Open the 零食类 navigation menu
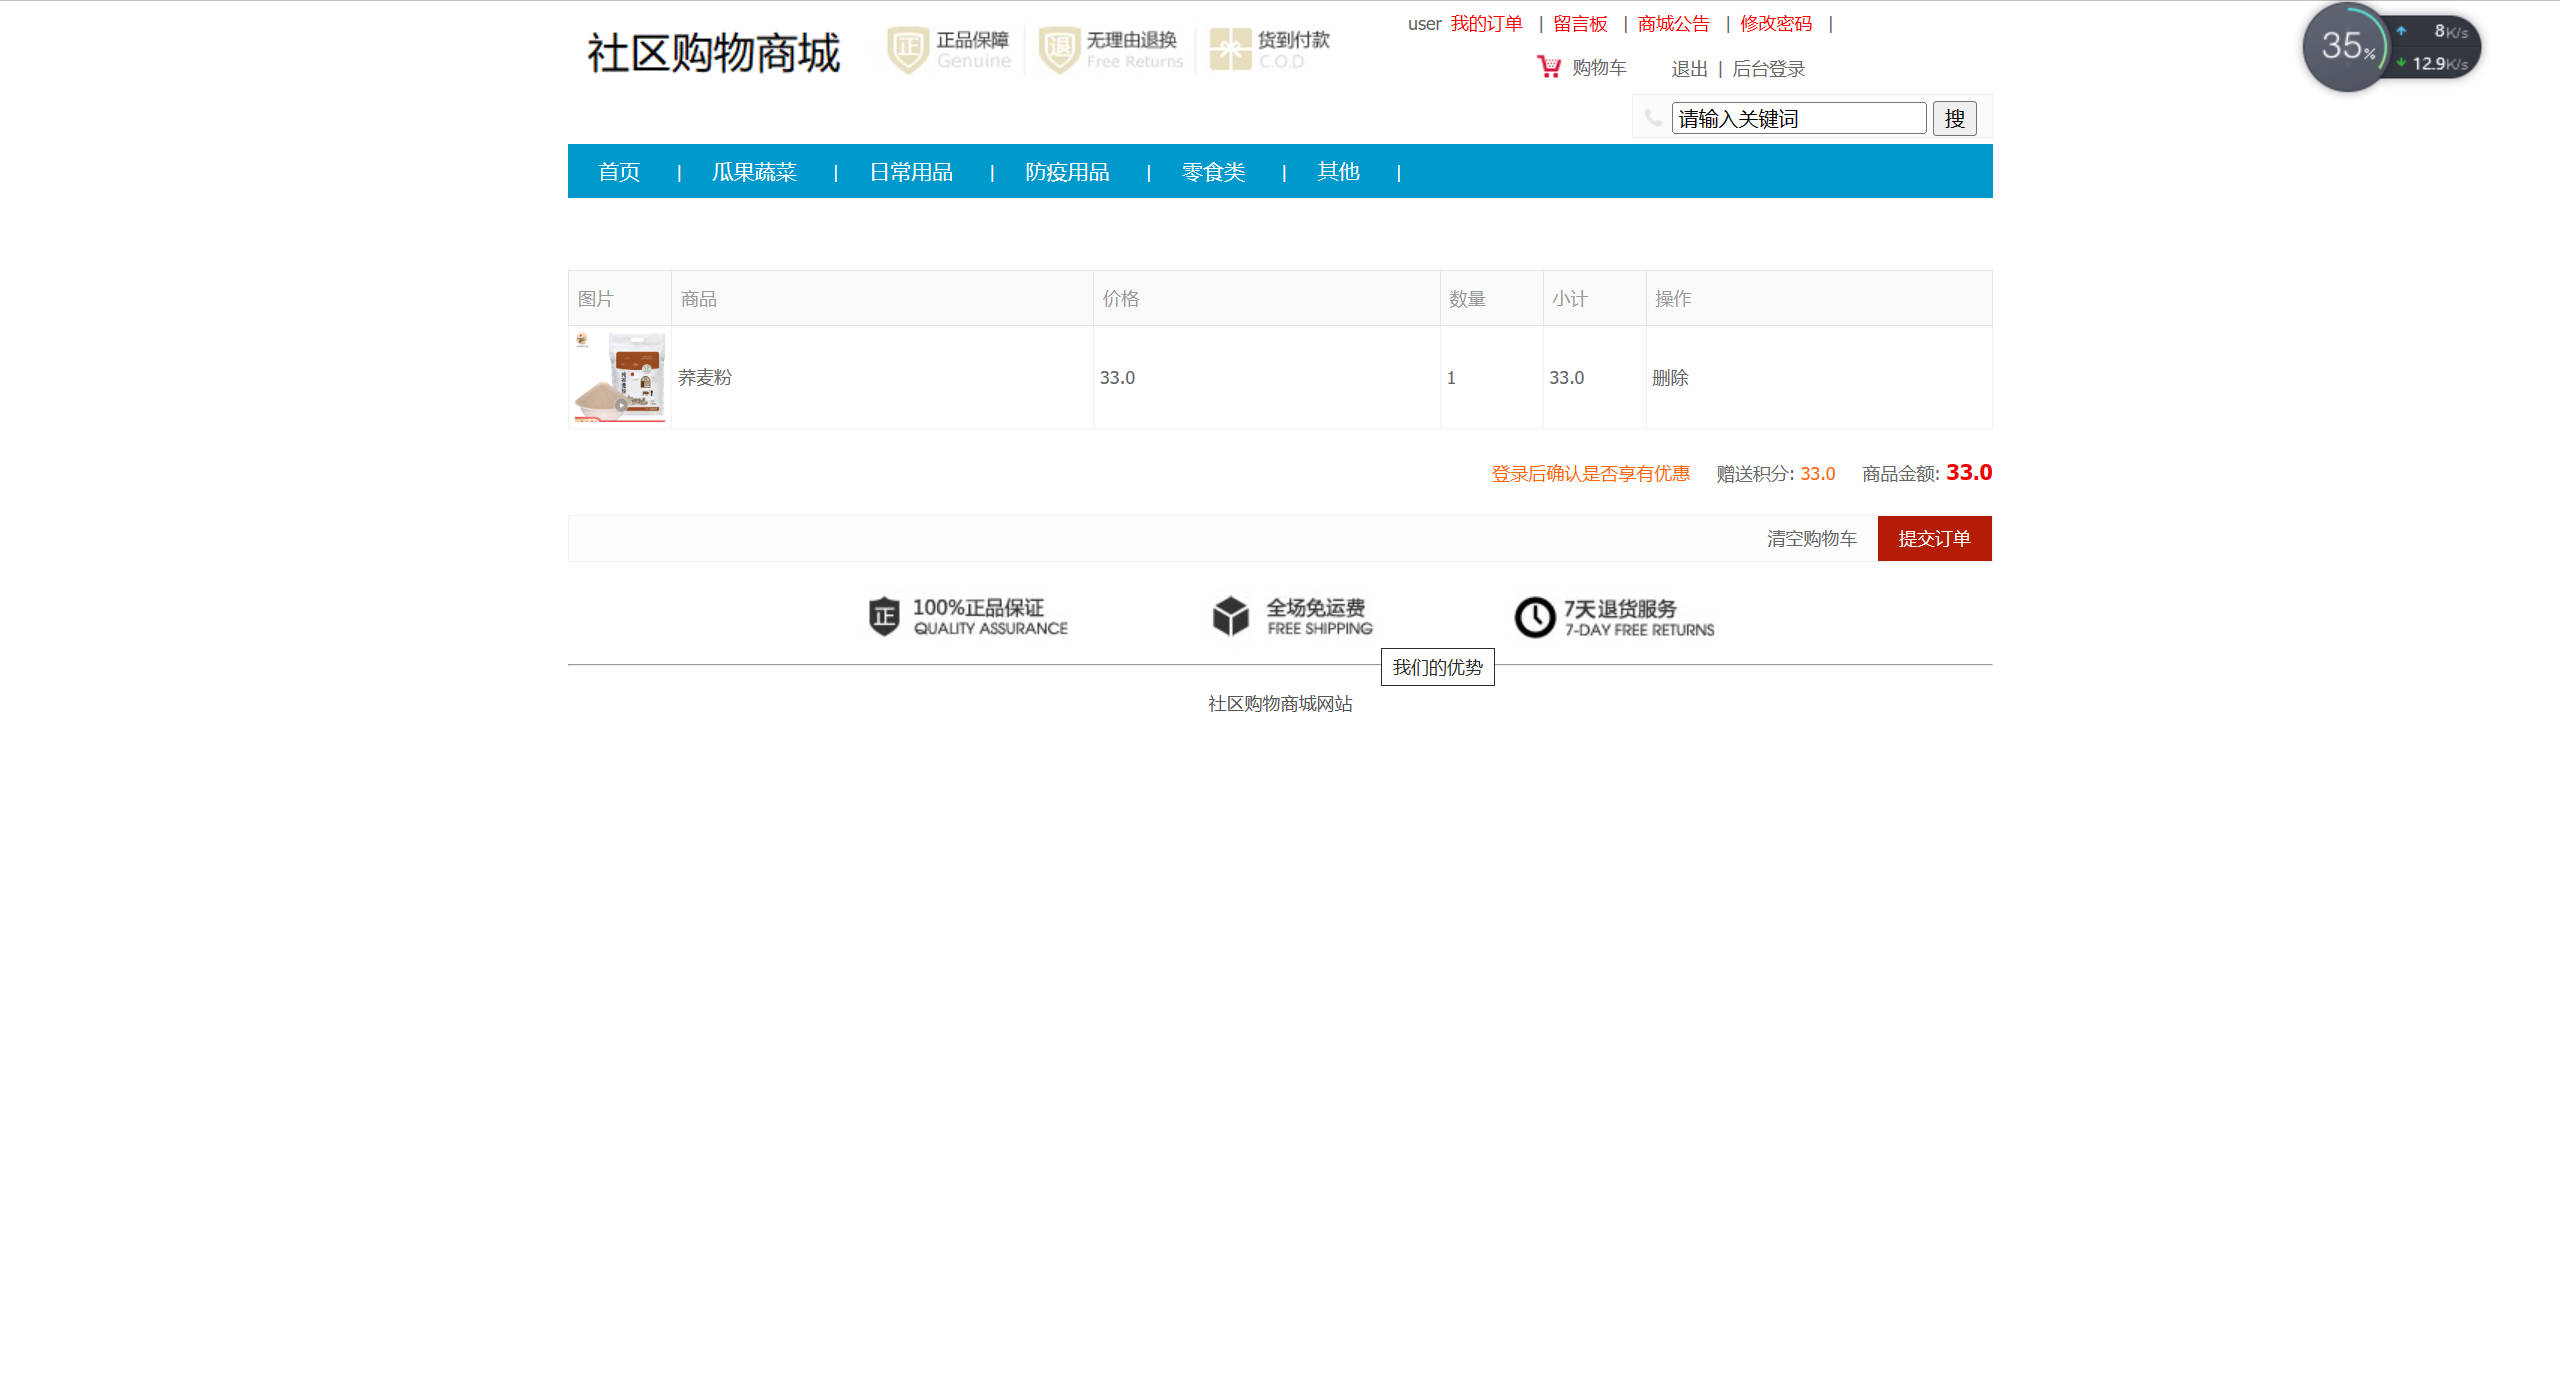2560x1374 pixels. click(1213, 171)
